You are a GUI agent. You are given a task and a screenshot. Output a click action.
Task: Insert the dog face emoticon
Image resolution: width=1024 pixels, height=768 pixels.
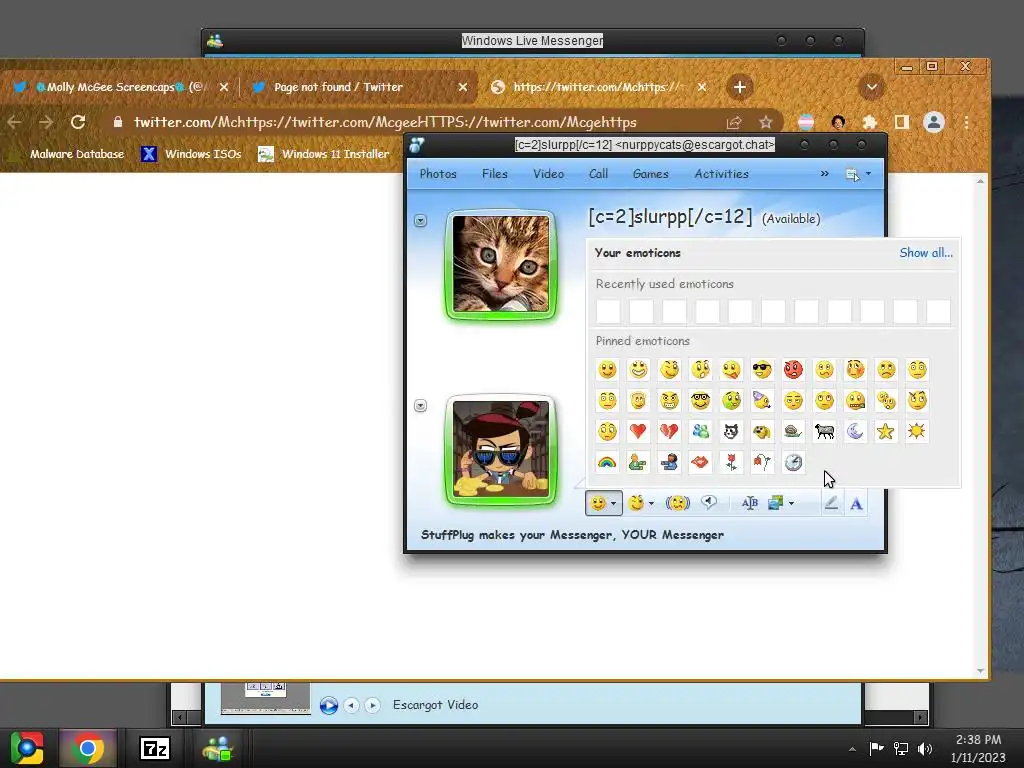tap(762, 431)
